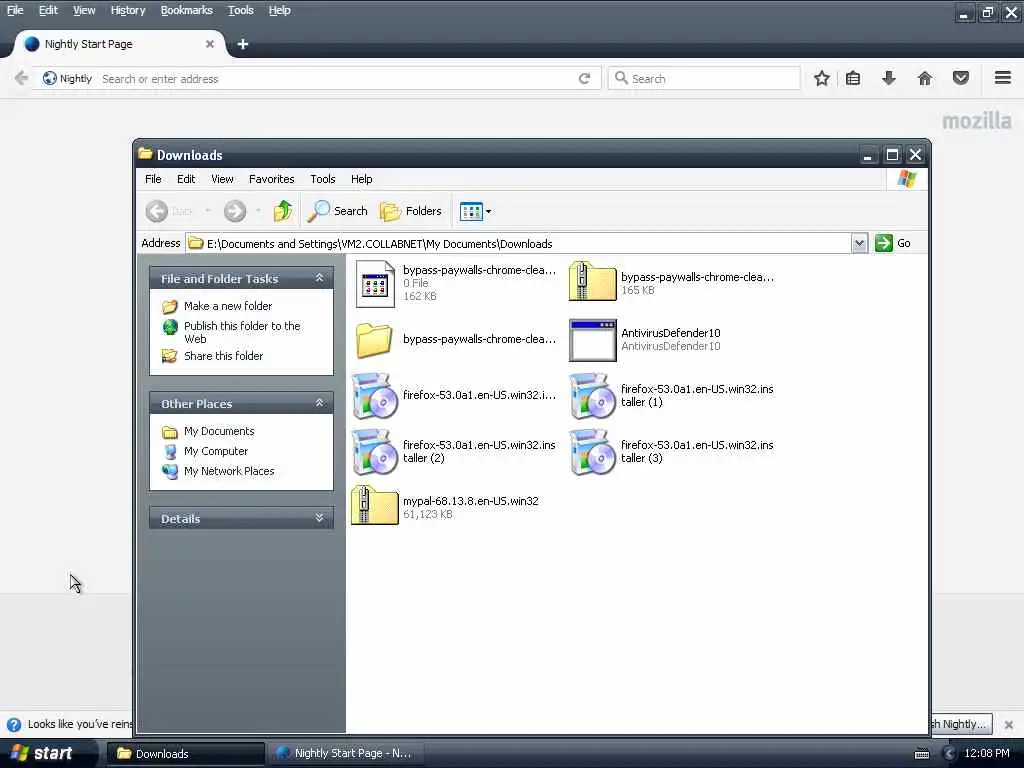The width and height of the screenshot is (1024, 768).
Task: Show bookmarks list icon in Nightly
Action: [x=853, y=78]
